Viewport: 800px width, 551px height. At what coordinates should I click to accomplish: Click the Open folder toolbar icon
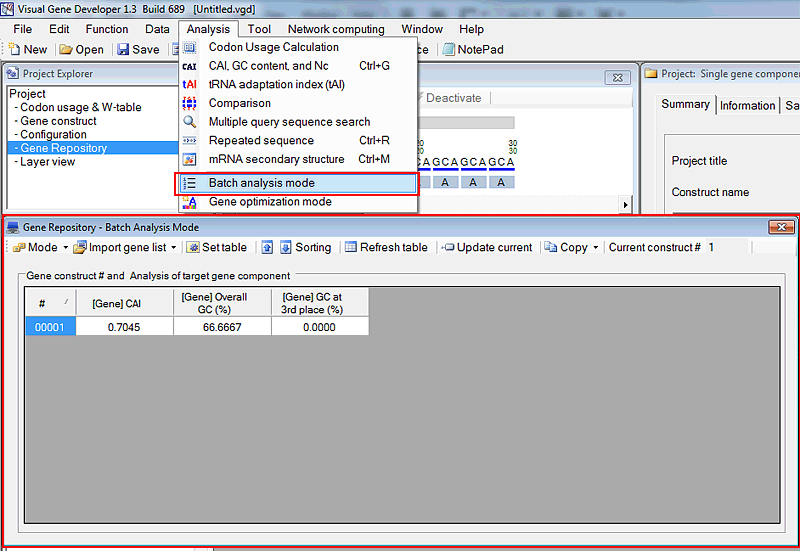click(x=65, y=49)
